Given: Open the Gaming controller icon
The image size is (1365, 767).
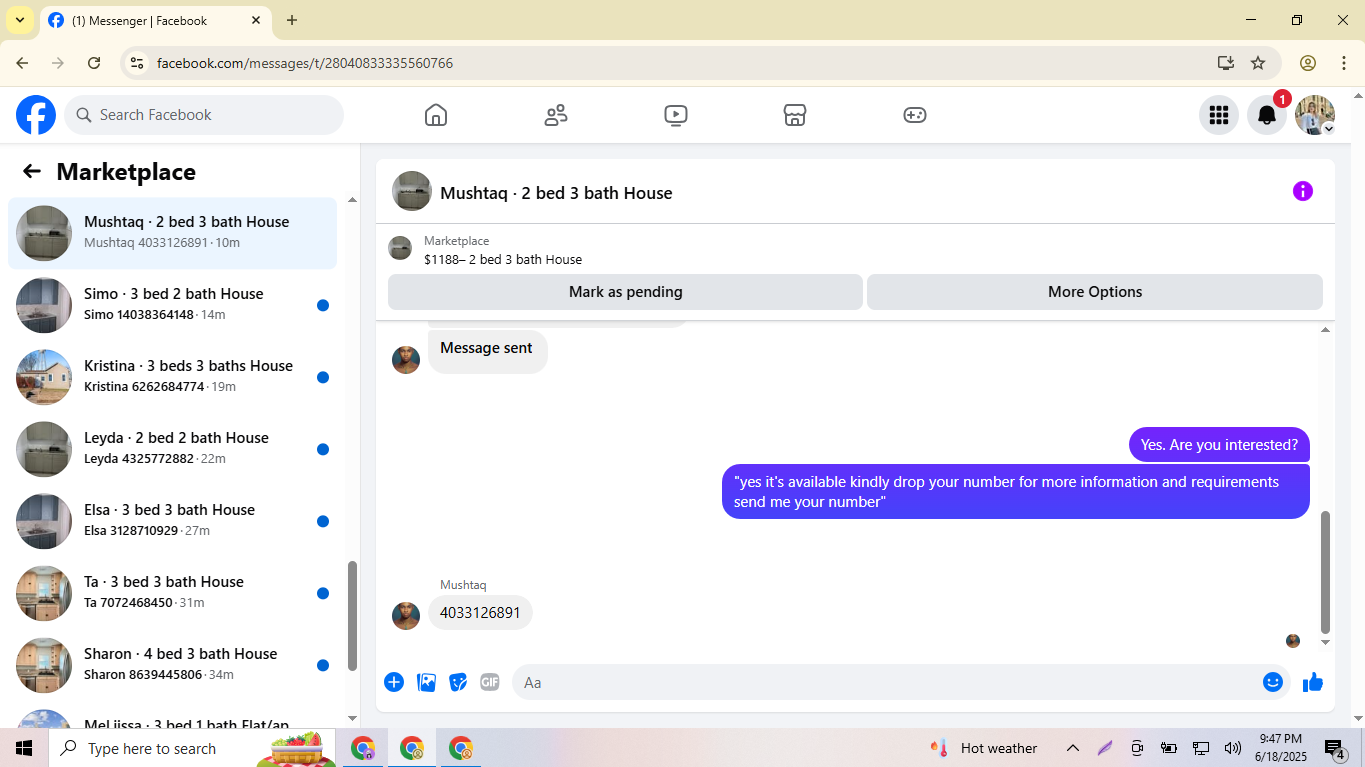Looking at the screenshot, I should [915, 115].
